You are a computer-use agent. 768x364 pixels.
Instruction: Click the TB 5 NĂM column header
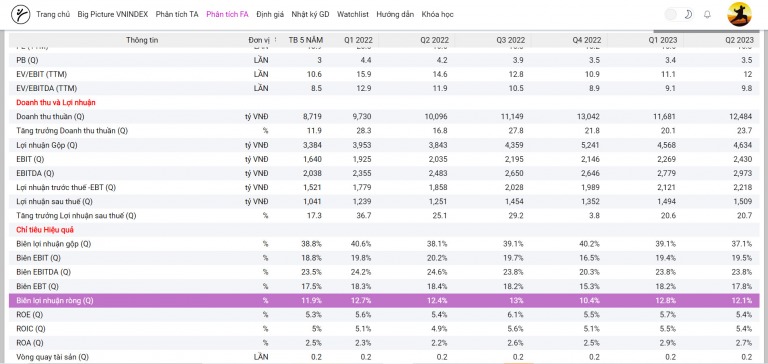pos(306,40)
